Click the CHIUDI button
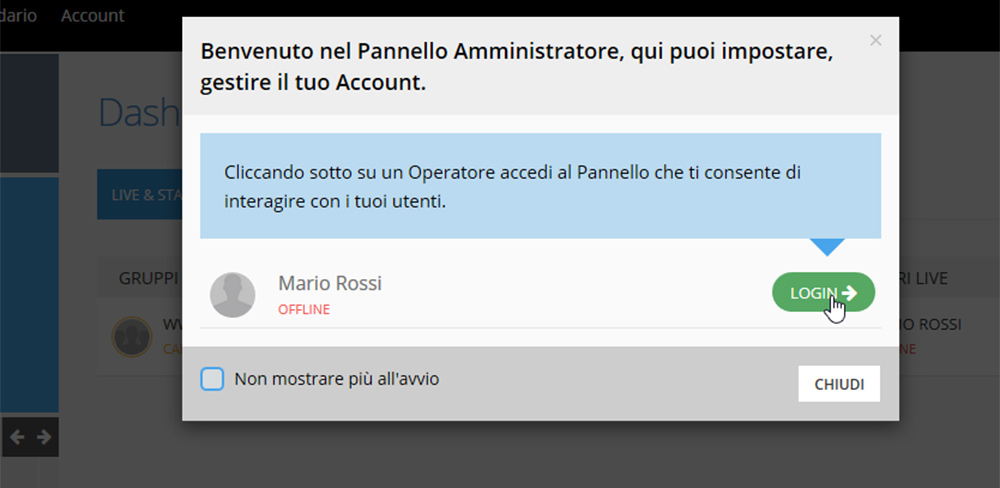Screen dimensions: 1000x488 (x=839, y=384)
